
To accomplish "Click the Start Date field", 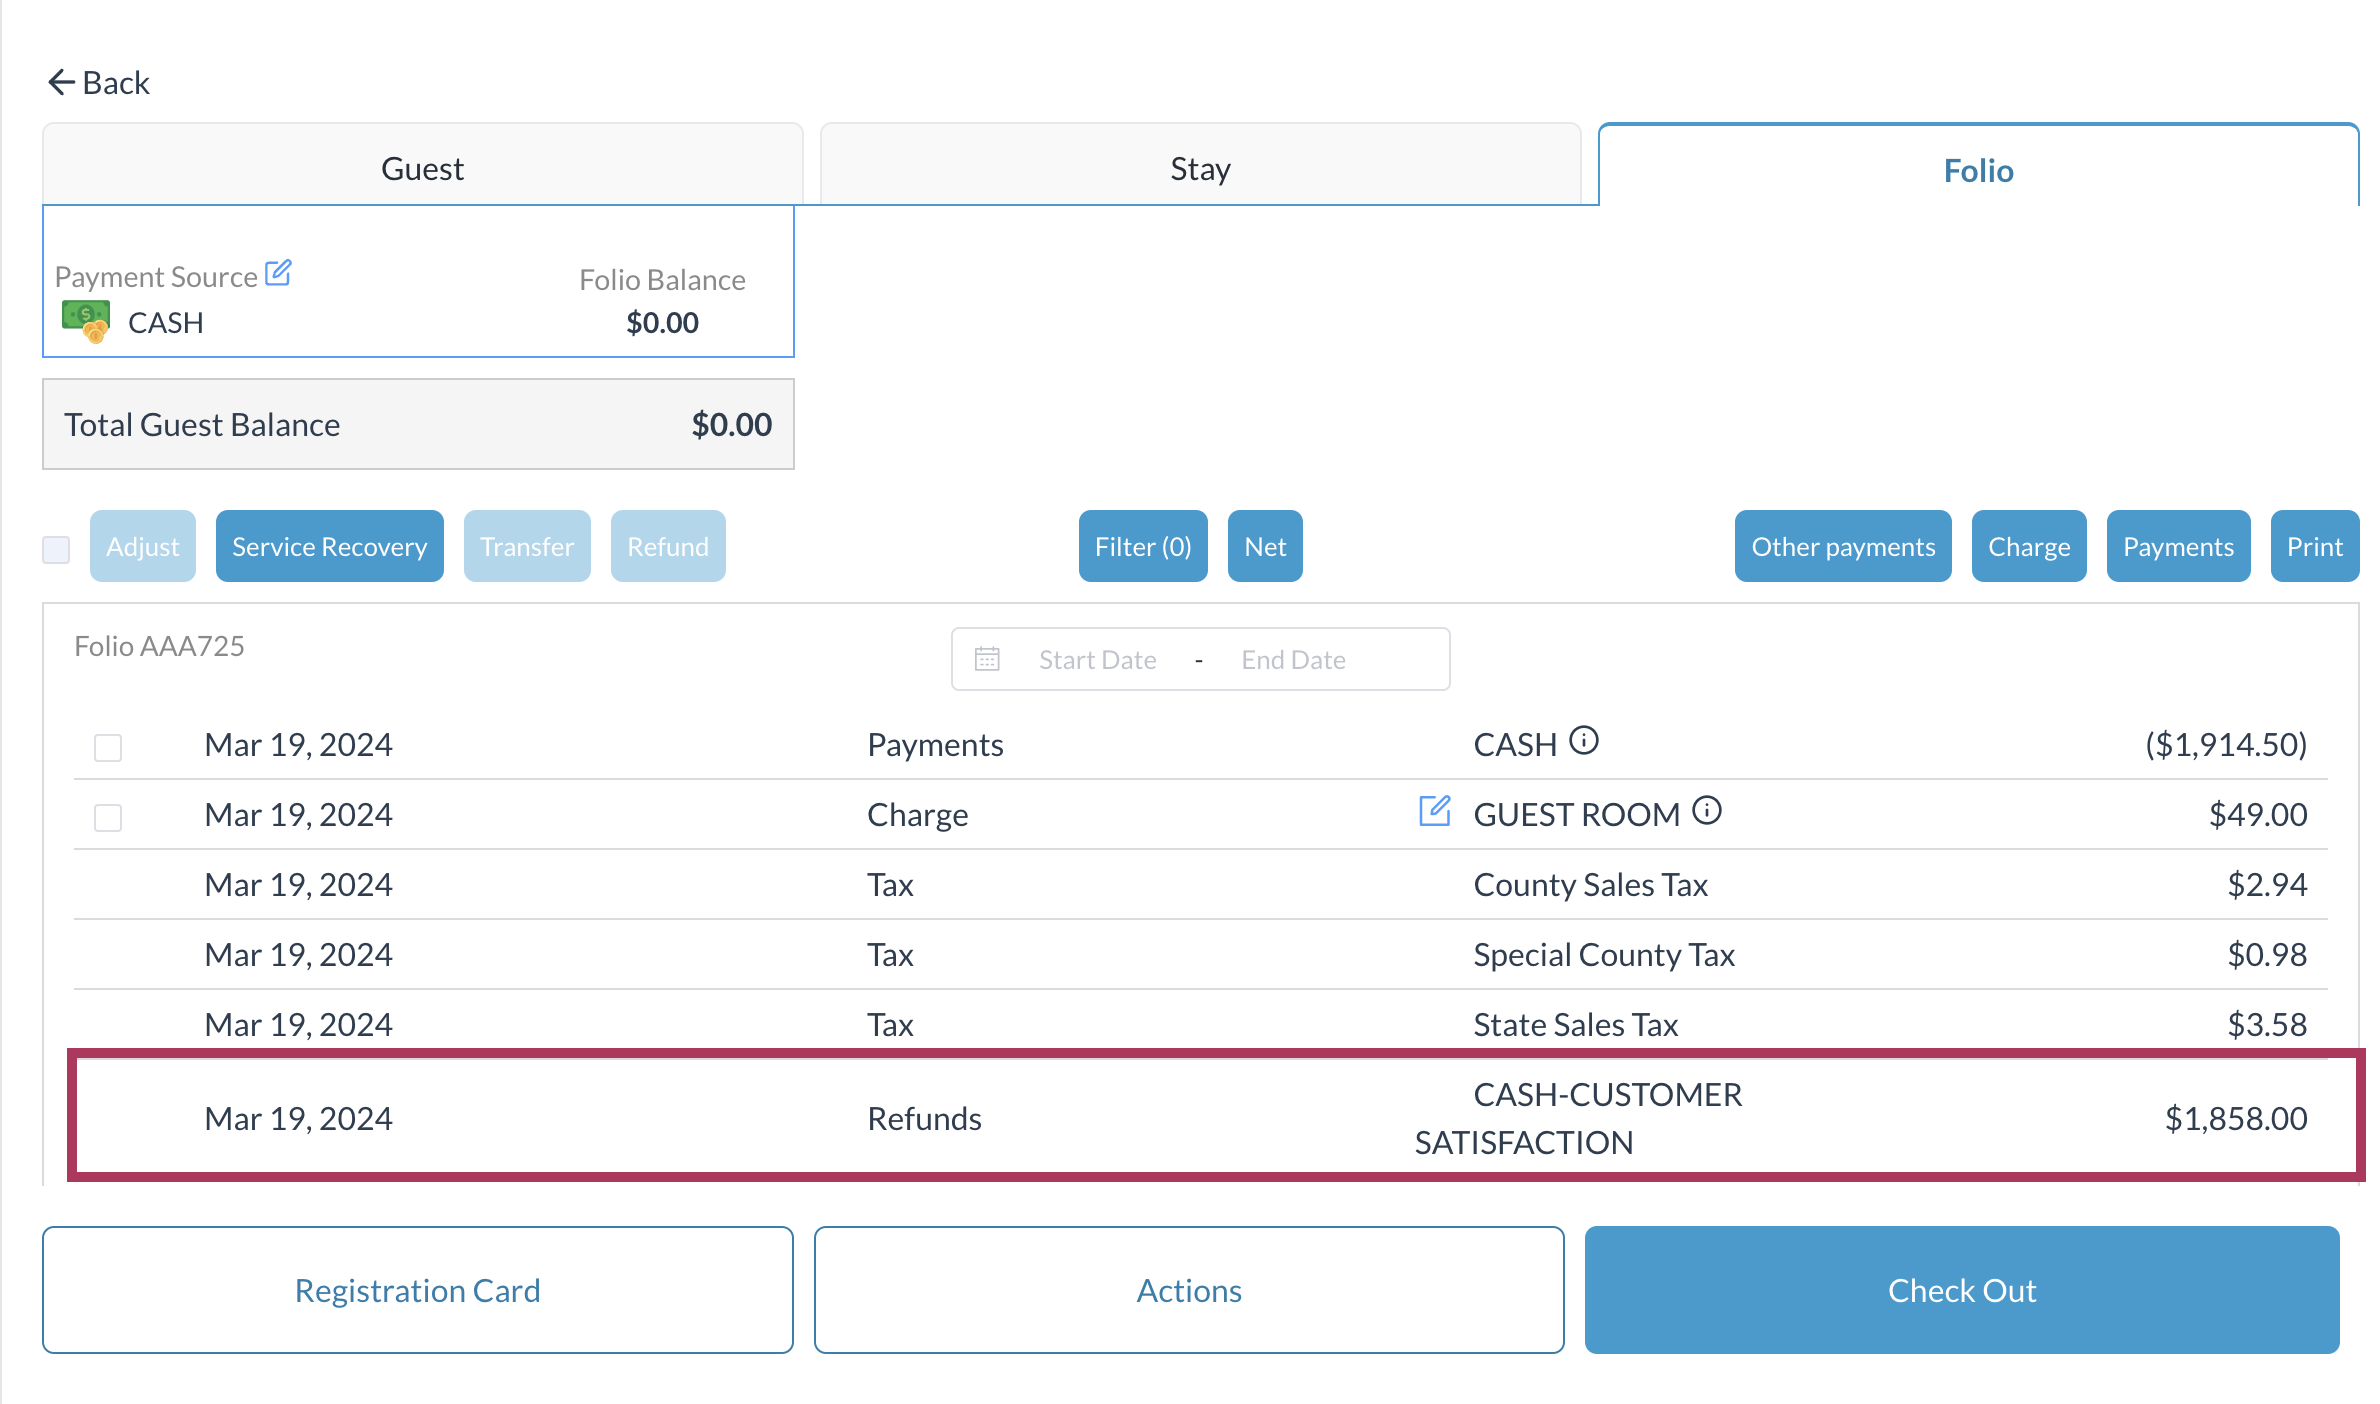I will 1097,660.
